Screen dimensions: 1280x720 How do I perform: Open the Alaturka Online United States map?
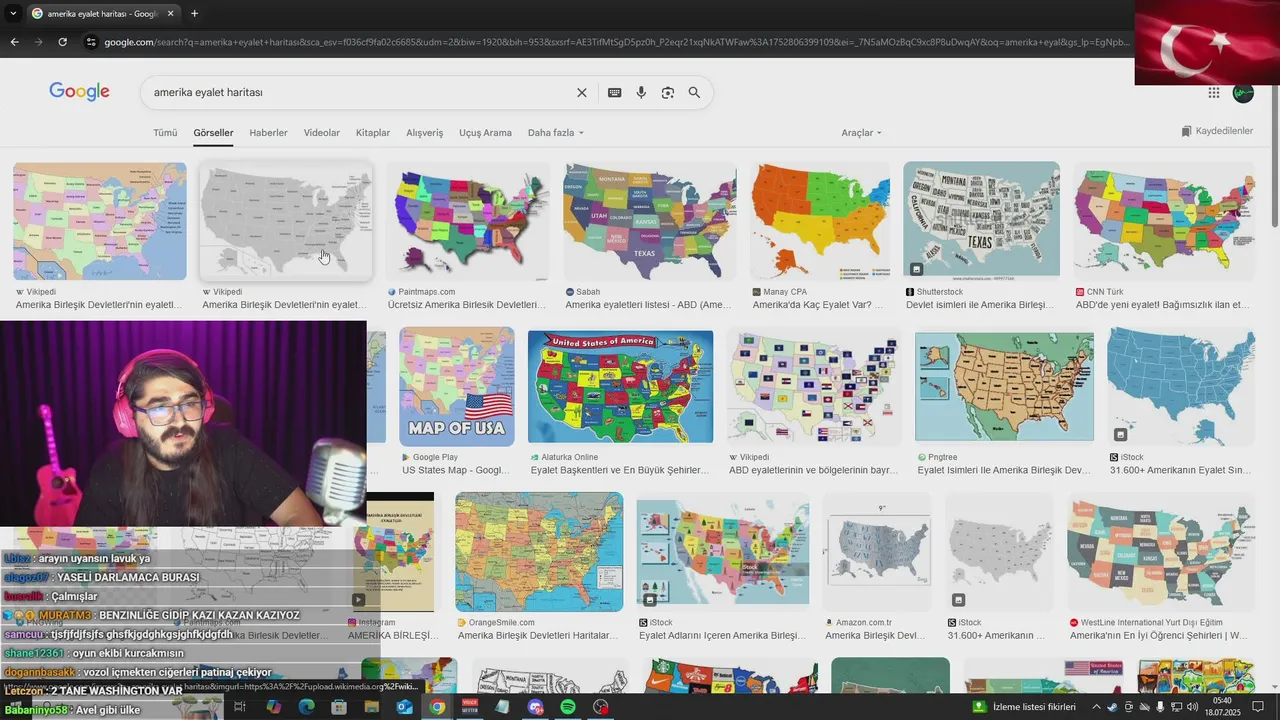pos(621,387)
